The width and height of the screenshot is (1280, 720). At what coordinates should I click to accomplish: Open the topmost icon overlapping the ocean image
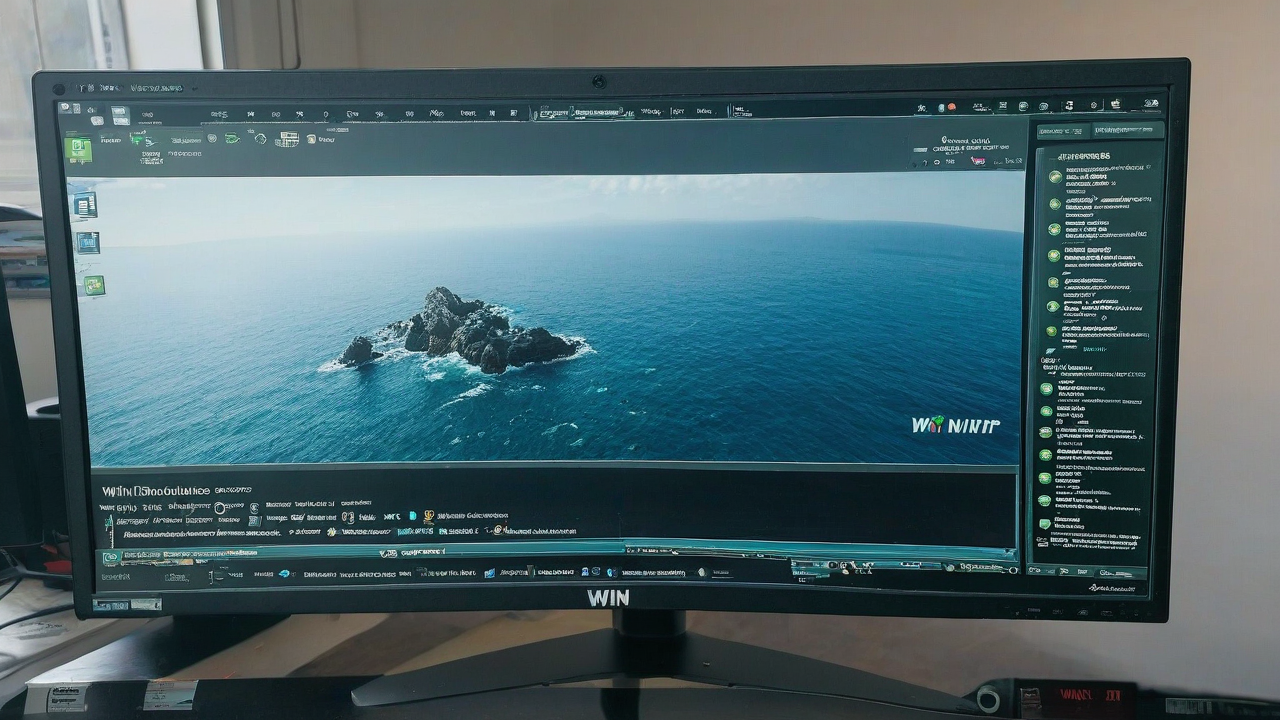click(85, 205)
